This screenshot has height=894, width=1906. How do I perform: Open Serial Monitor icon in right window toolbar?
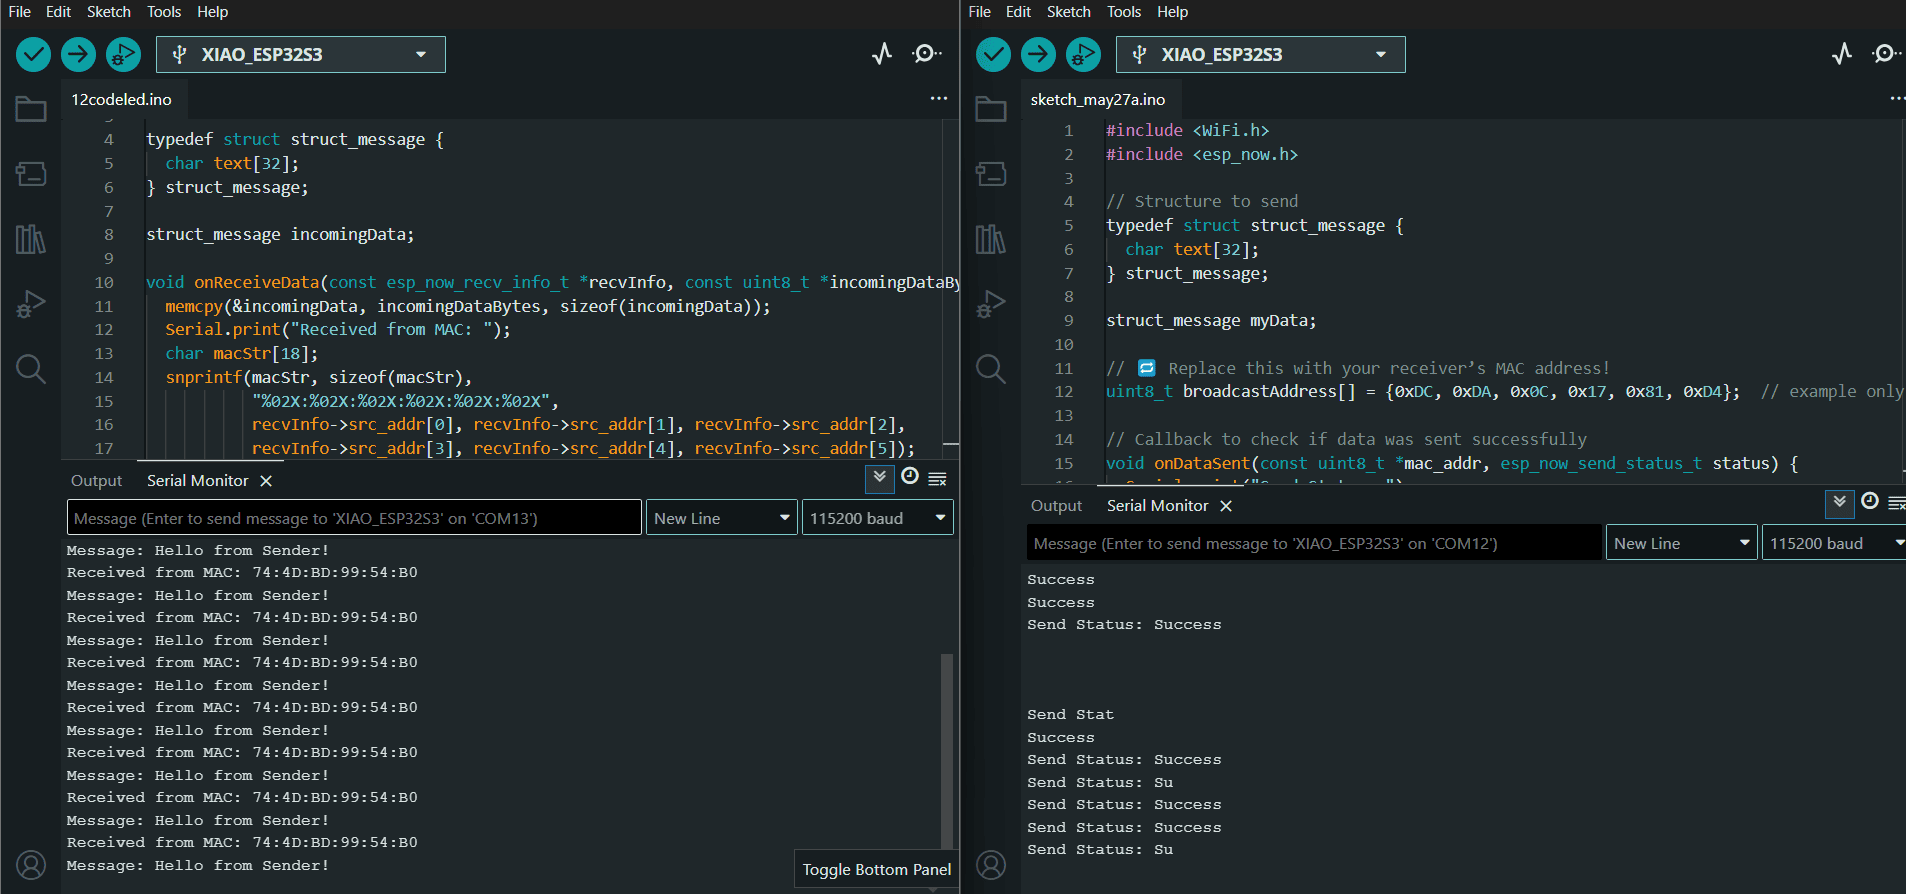1887,54
